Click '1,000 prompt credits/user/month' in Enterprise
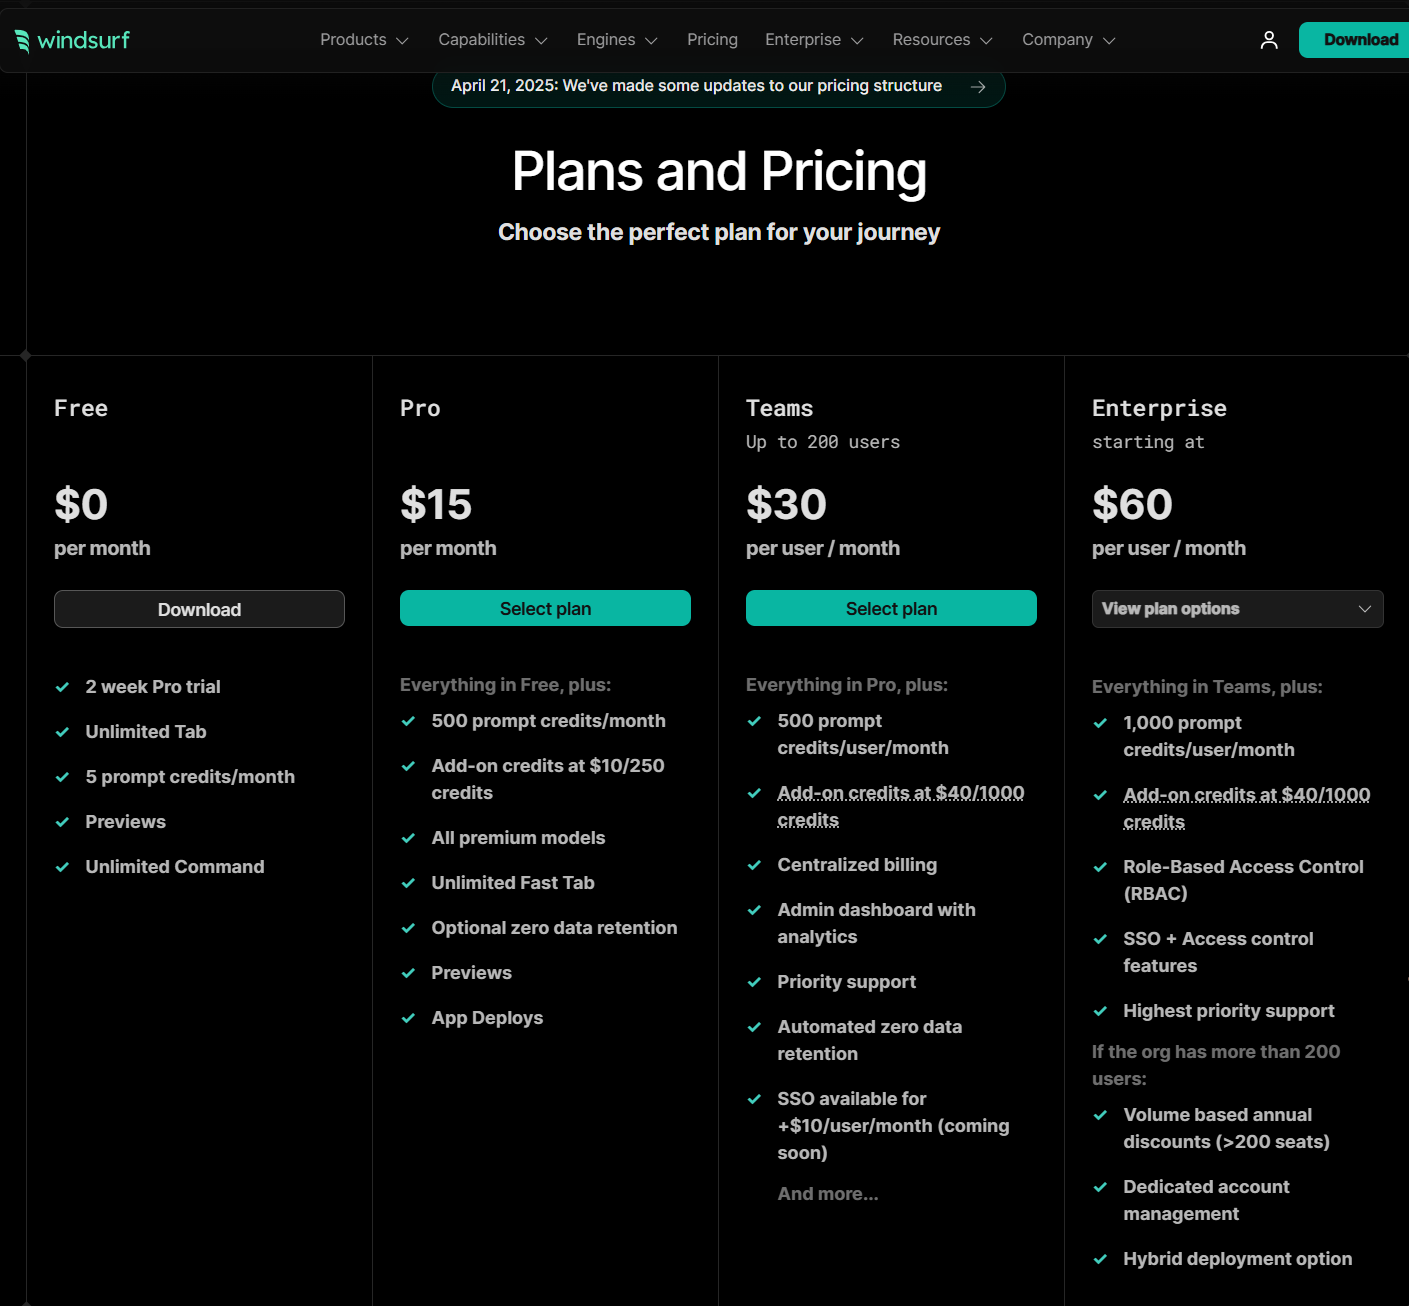This screenshot has width=1409, height=1306. (1209, 736)
